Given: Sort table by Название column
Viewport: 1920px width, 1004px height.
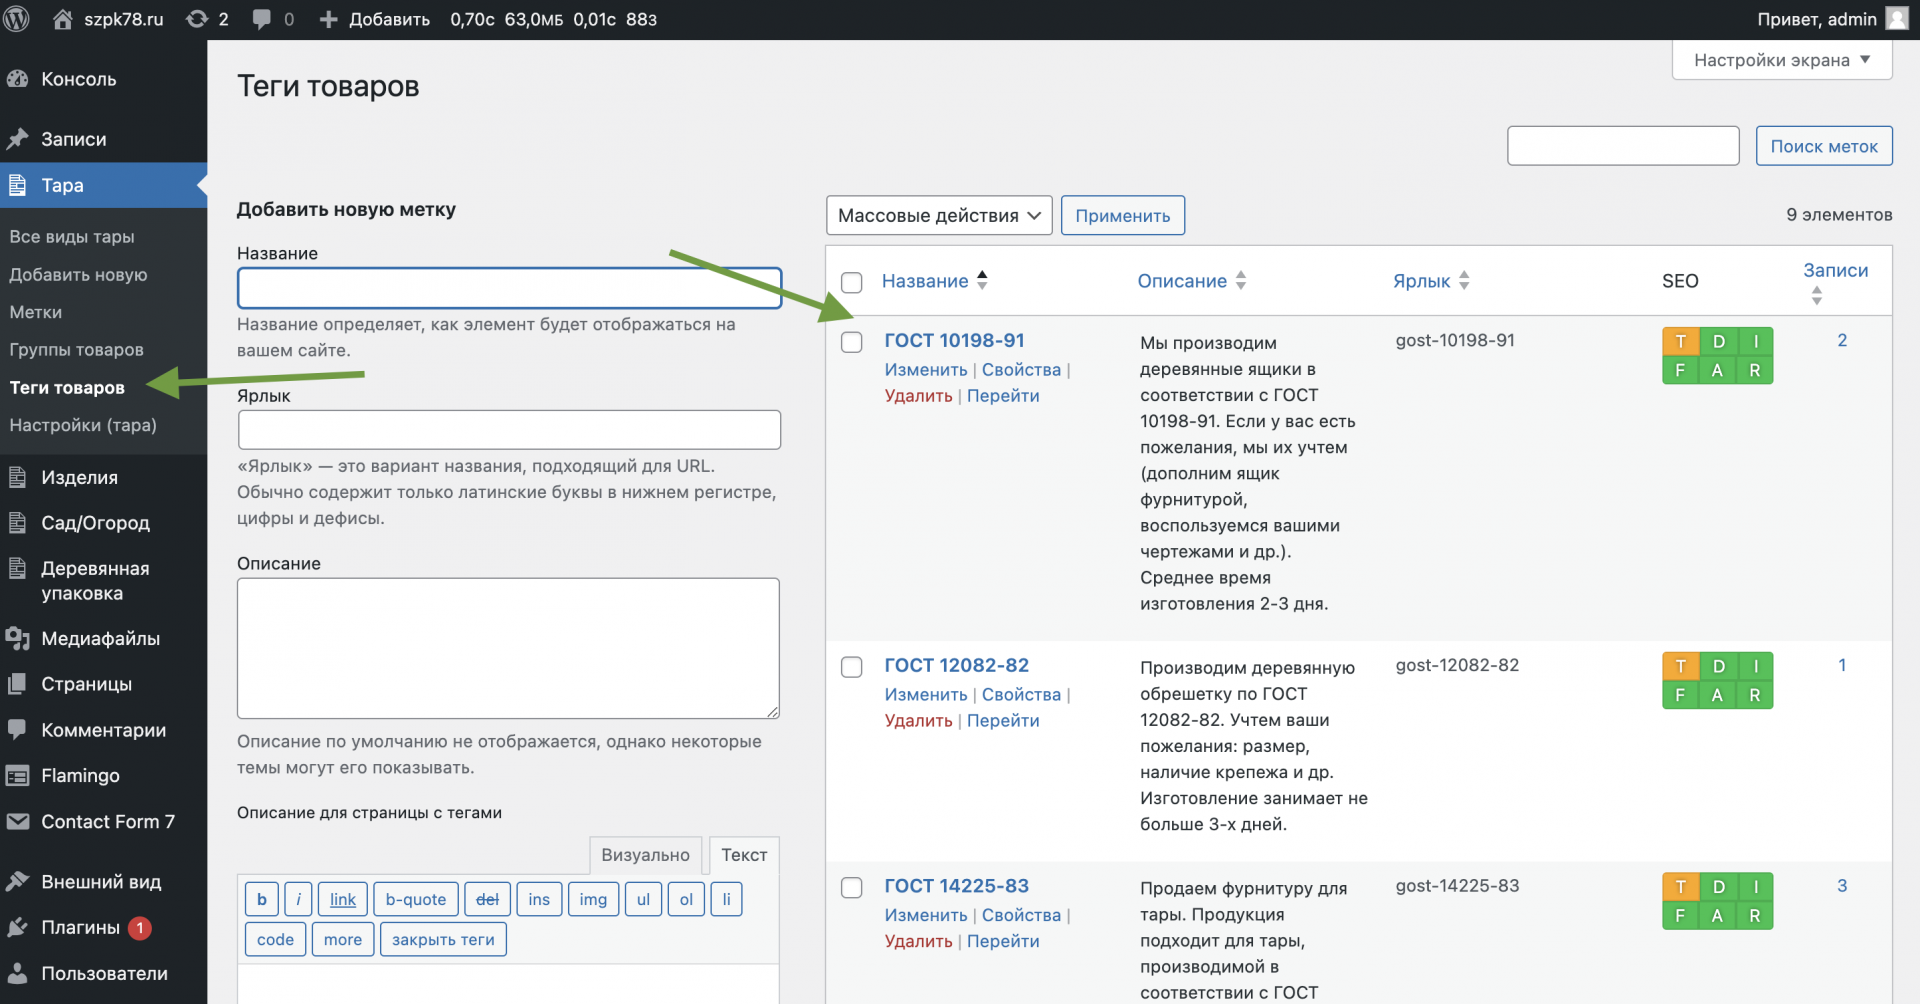Looking at the screenshot, I should point(935,281).
